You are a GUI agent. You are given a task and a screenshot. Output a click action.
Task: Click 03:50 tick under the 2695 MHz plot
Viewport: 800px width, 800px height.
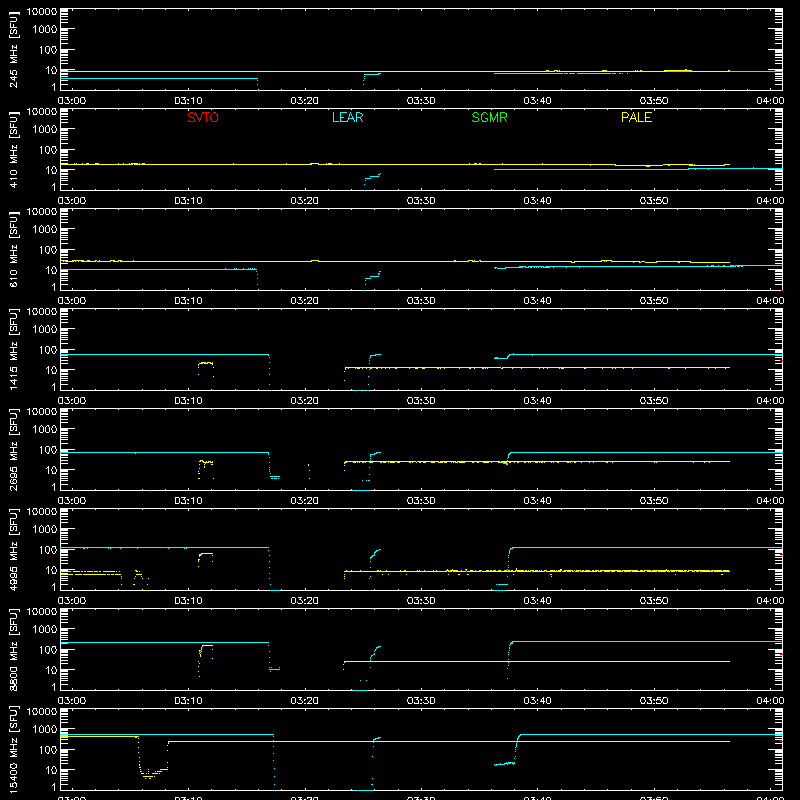(x=654, y=501)
